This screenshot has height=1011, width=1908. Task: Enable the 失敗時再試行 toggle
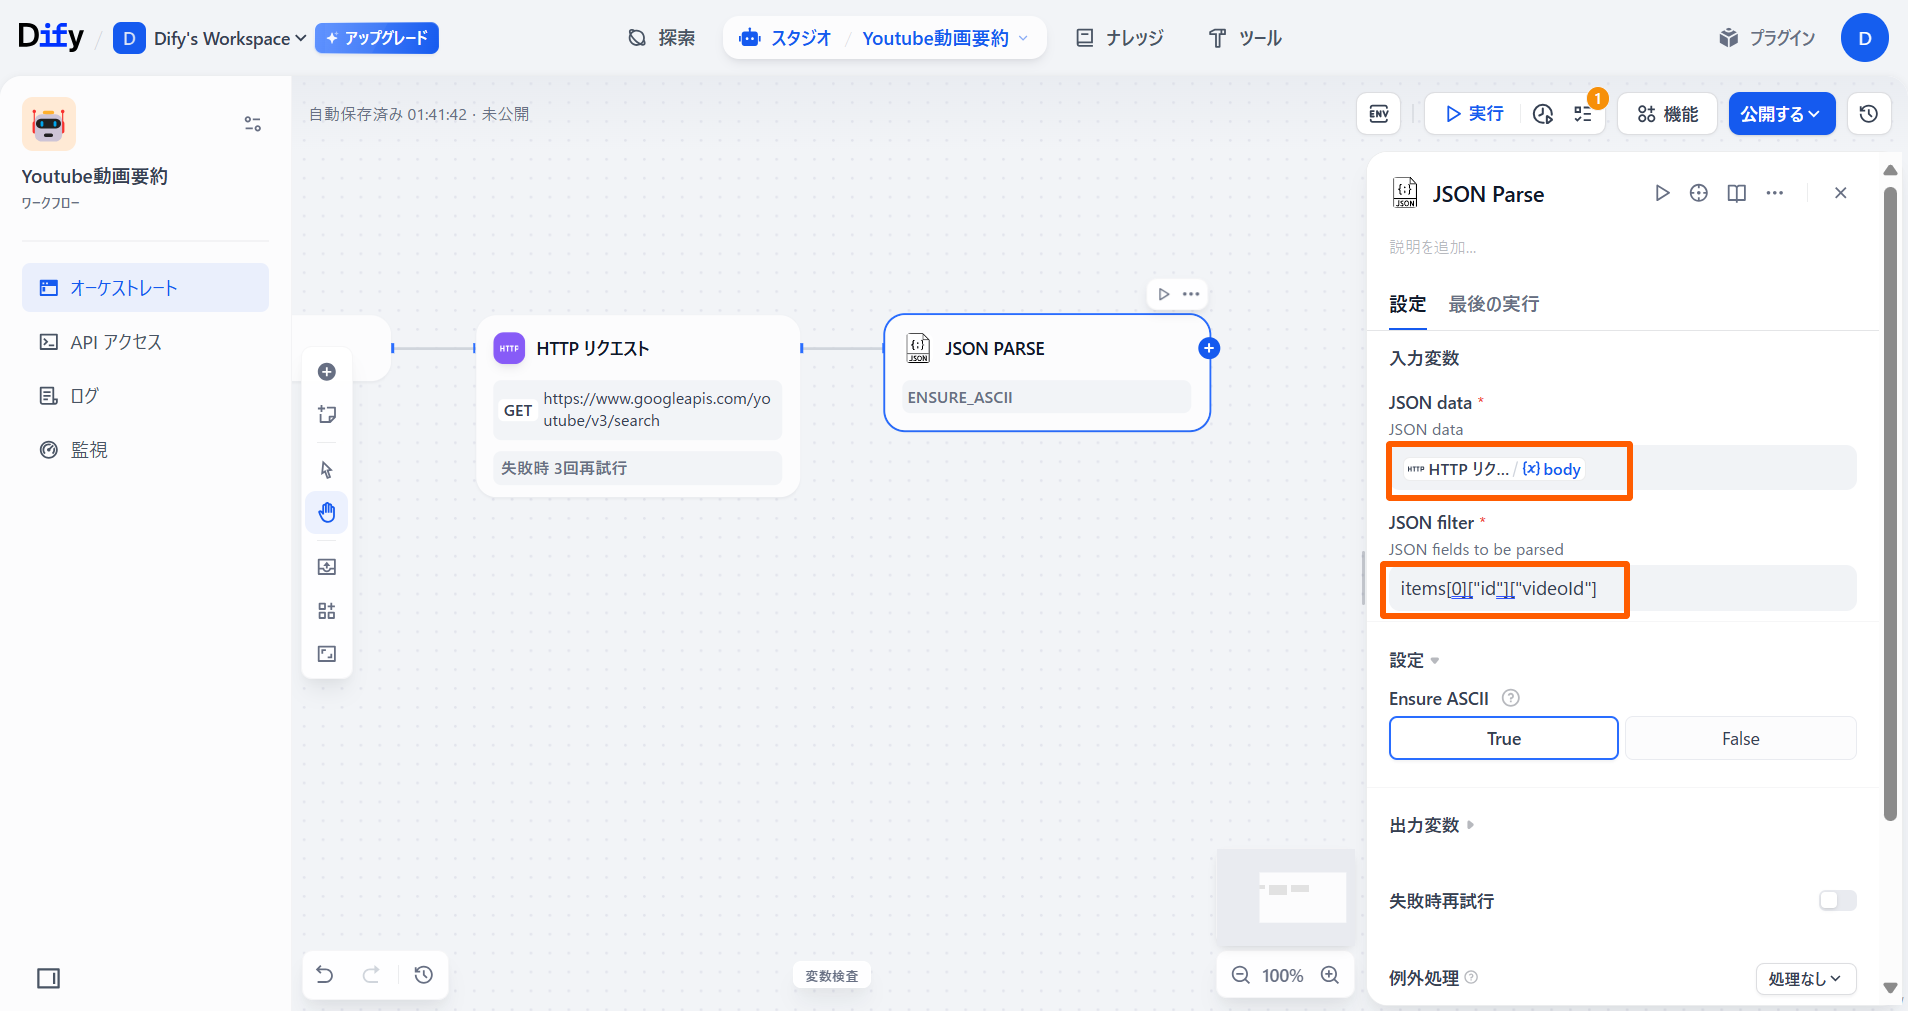[x=1837, y=901]
